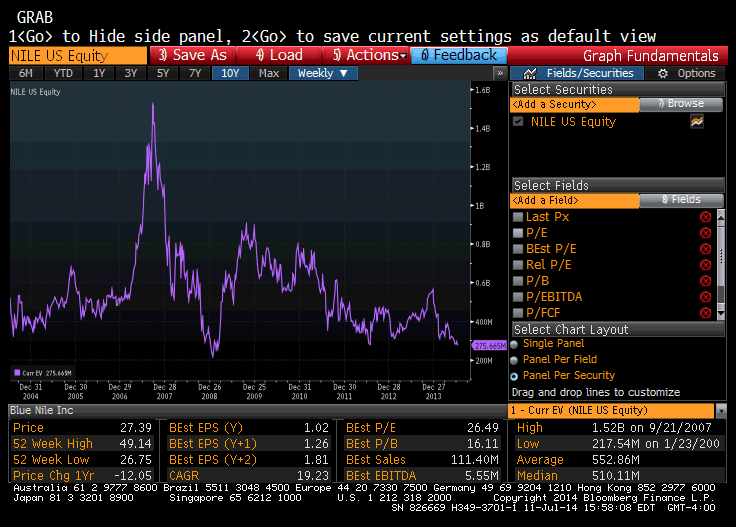
Task: Click the Browse securities button
Action: pos(681,104)
